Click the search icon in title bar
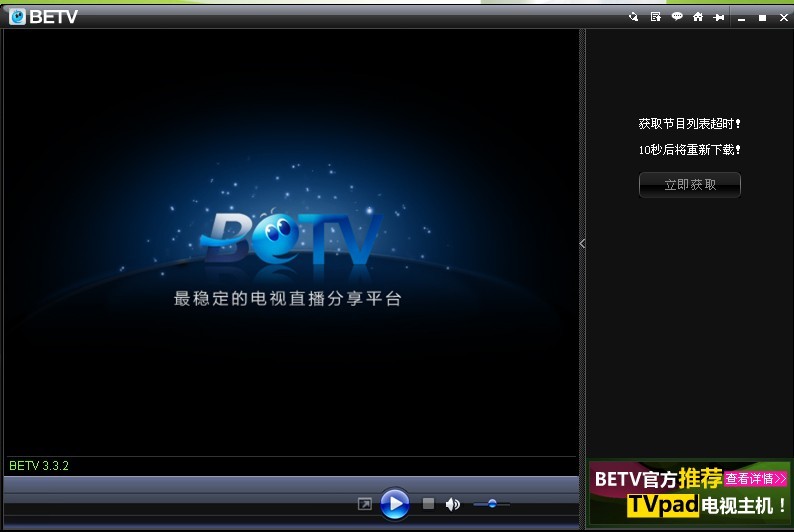The width and height of the screenshot is (794, 532). (633, 17)
